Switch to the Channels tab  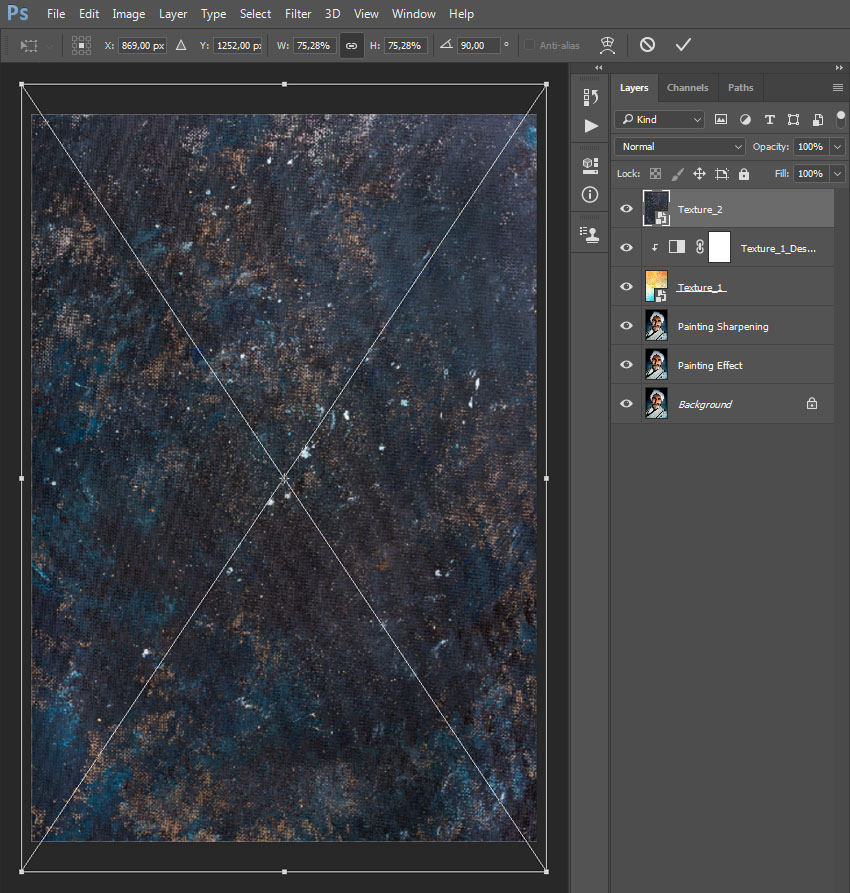coord(687,88)
